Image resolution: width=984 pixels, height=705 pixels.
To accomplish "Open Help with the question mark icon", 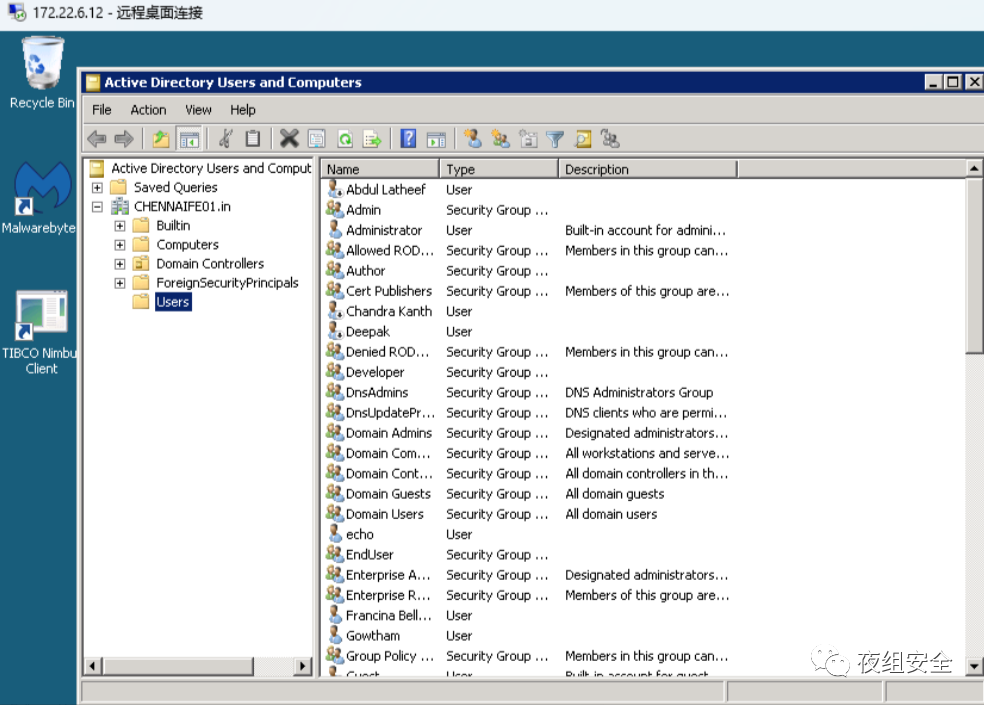I will pyautogui.click(x=409, y=139).
